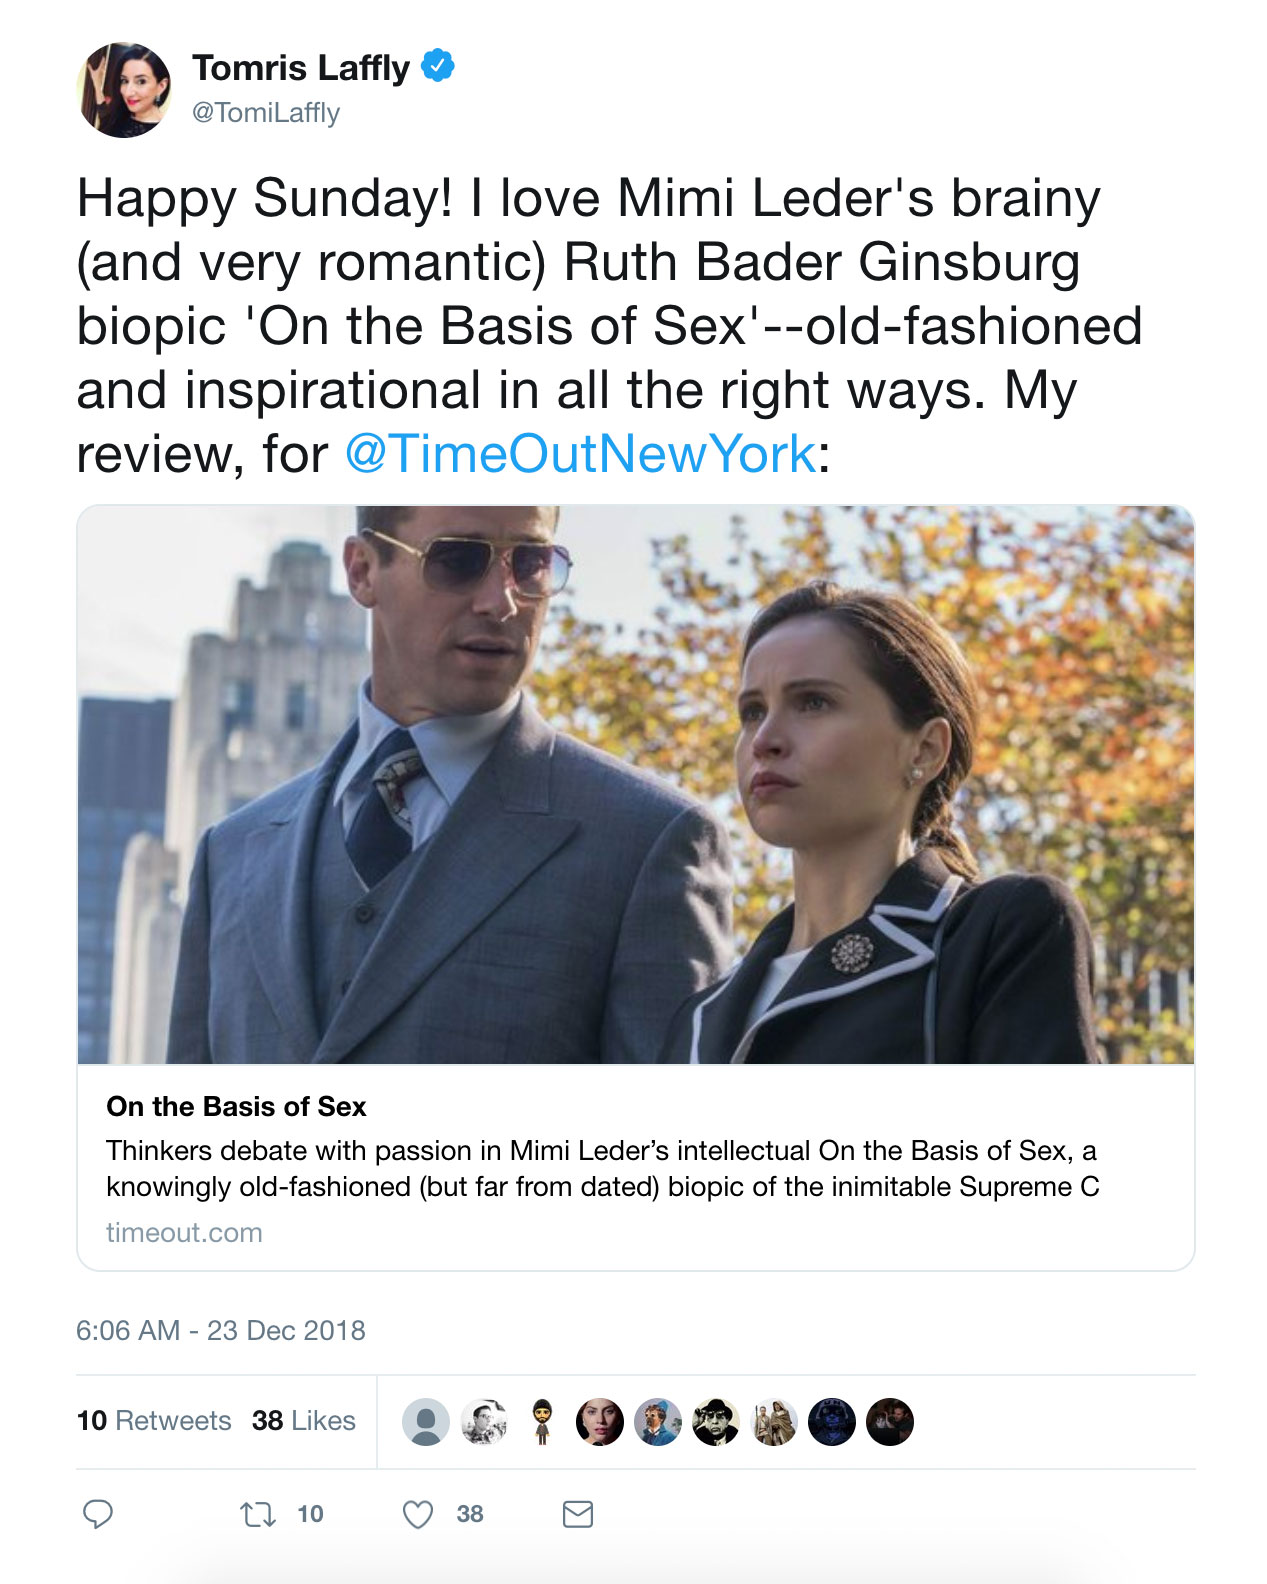Open the black-and-white man in hat avatar
This screenshot has width=1267, height=1584.
pyautogui.click(x=716, y=1421)
